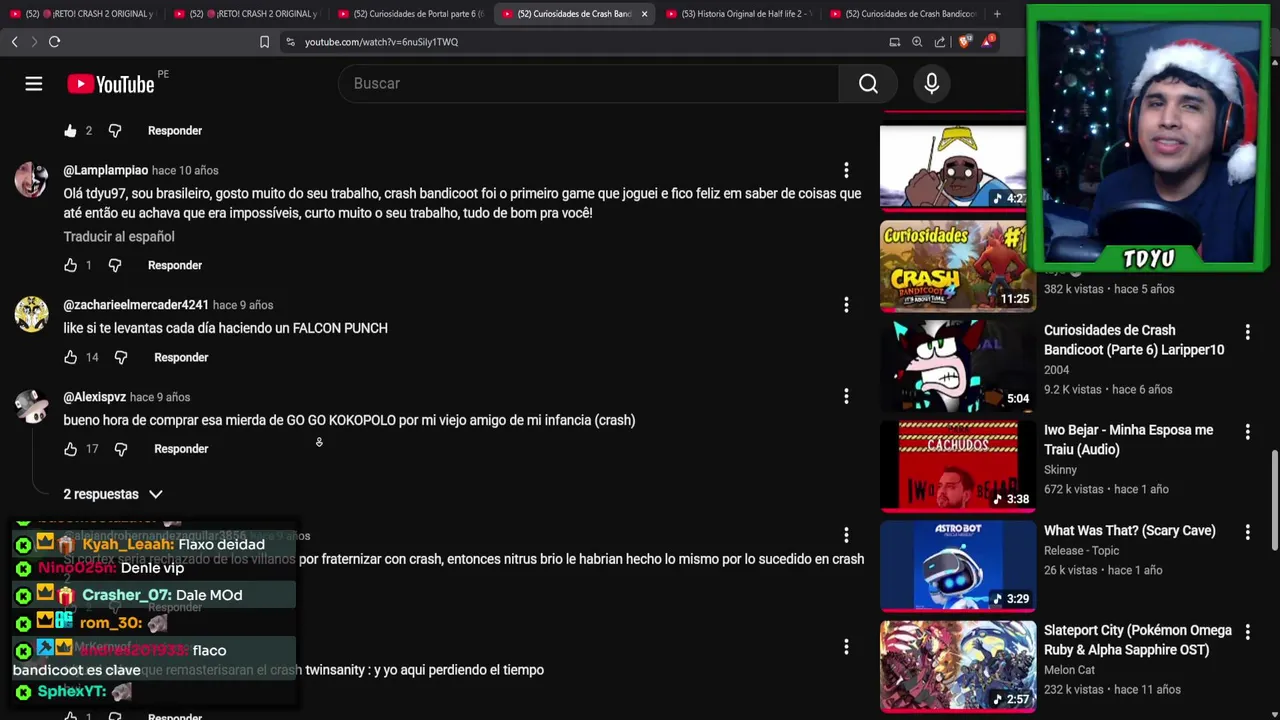Go to the YouTube home logo

click(x=111, y=84)
